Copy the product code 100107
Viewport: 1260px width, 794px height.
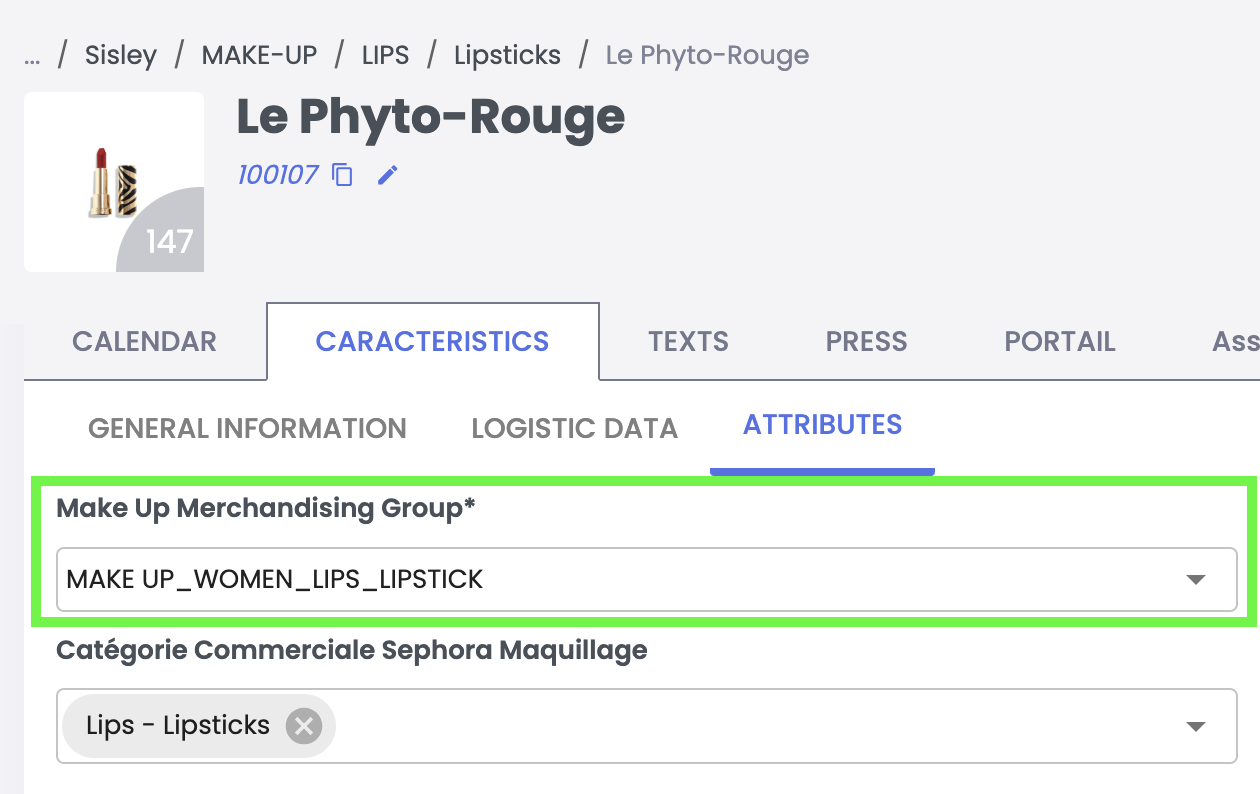point(343,175)
